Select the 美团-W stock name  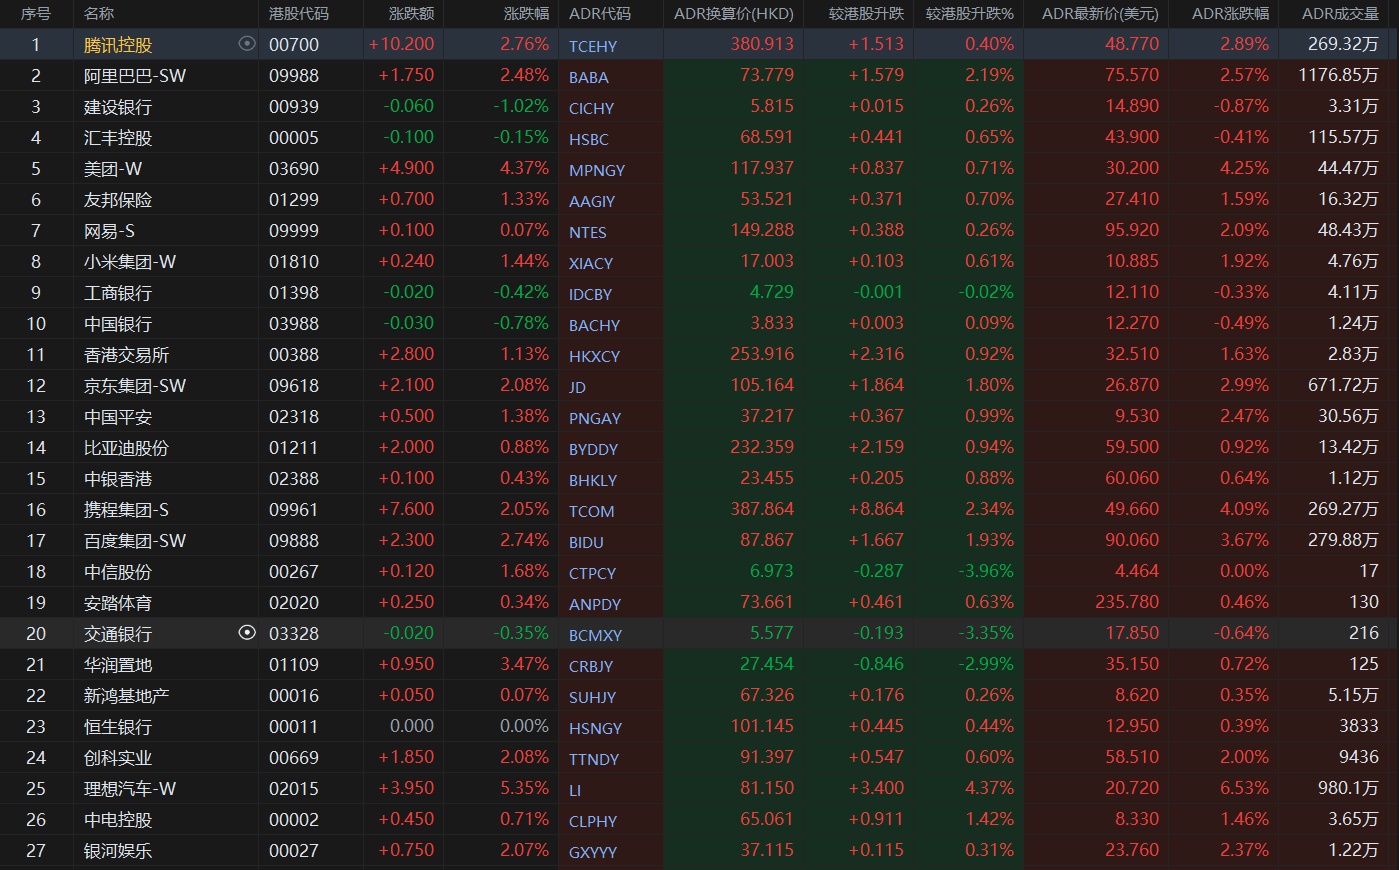113,169
